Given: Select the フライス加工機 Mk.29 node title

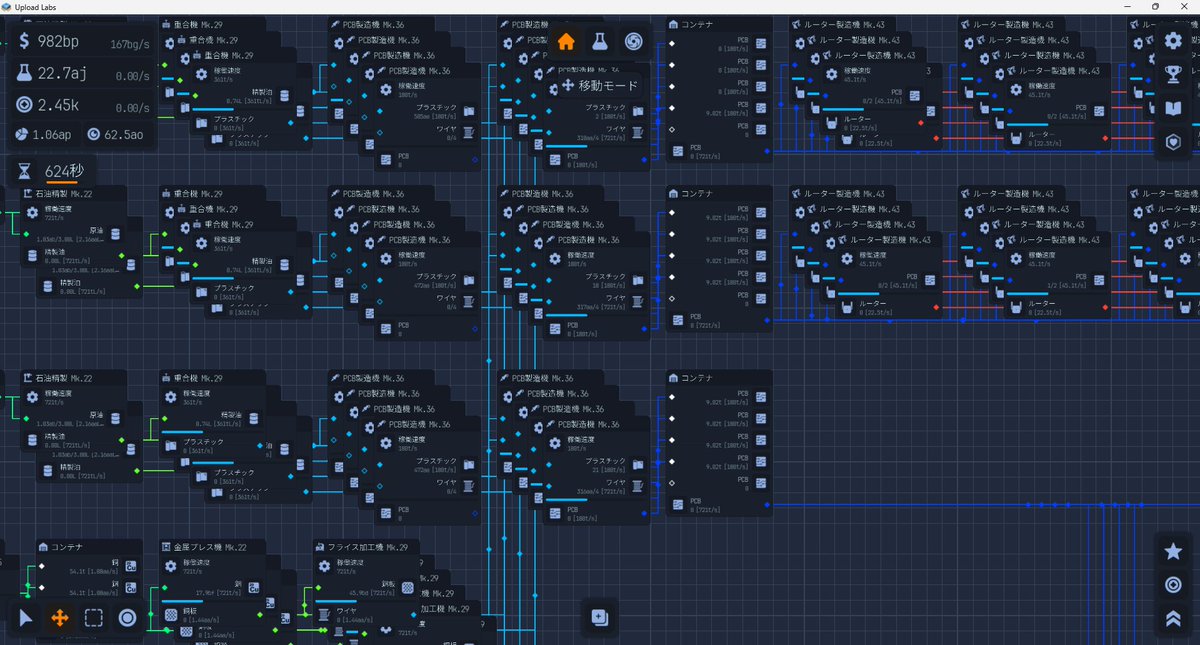Looking at the screenshot, I should pyautogui.click(x=367, y=547).
